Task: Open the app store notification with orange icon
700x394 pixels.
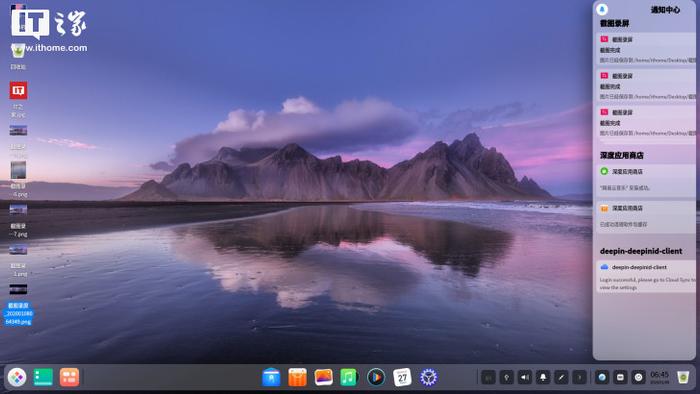Action: tap(645, 217)
